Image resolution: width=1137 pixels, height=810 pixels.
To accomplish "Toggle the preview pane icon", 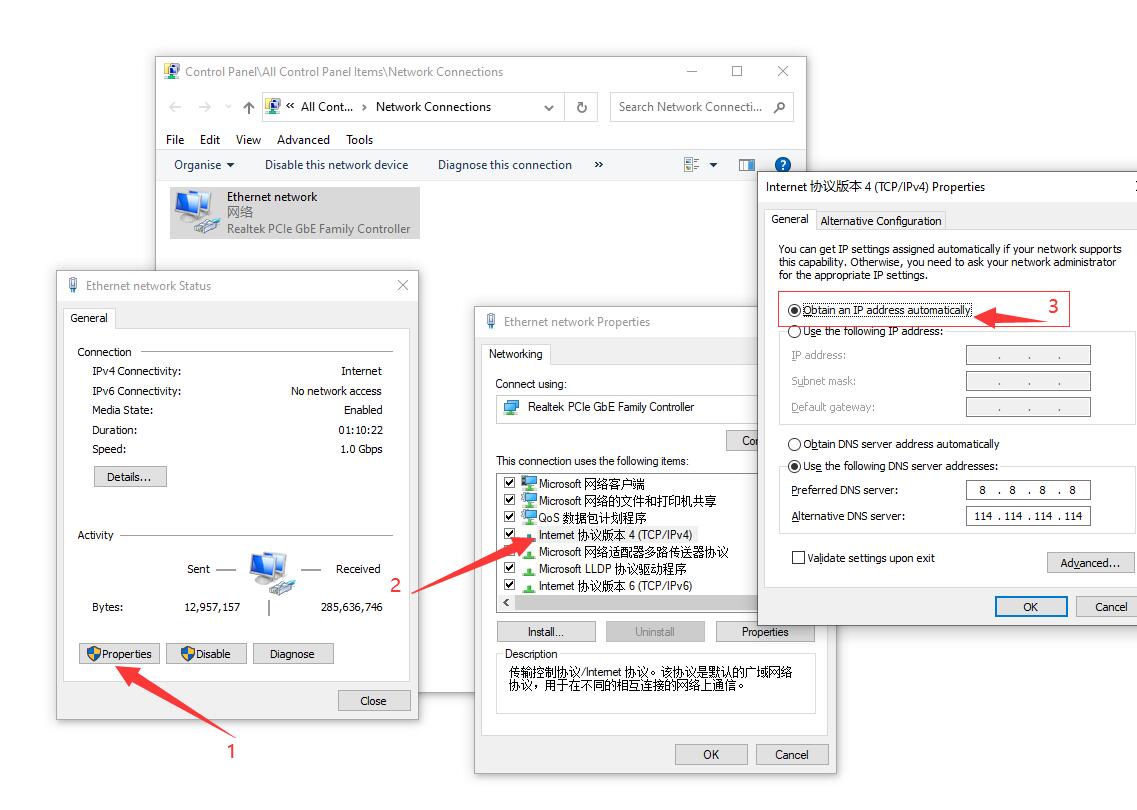I will click(746, 165).
